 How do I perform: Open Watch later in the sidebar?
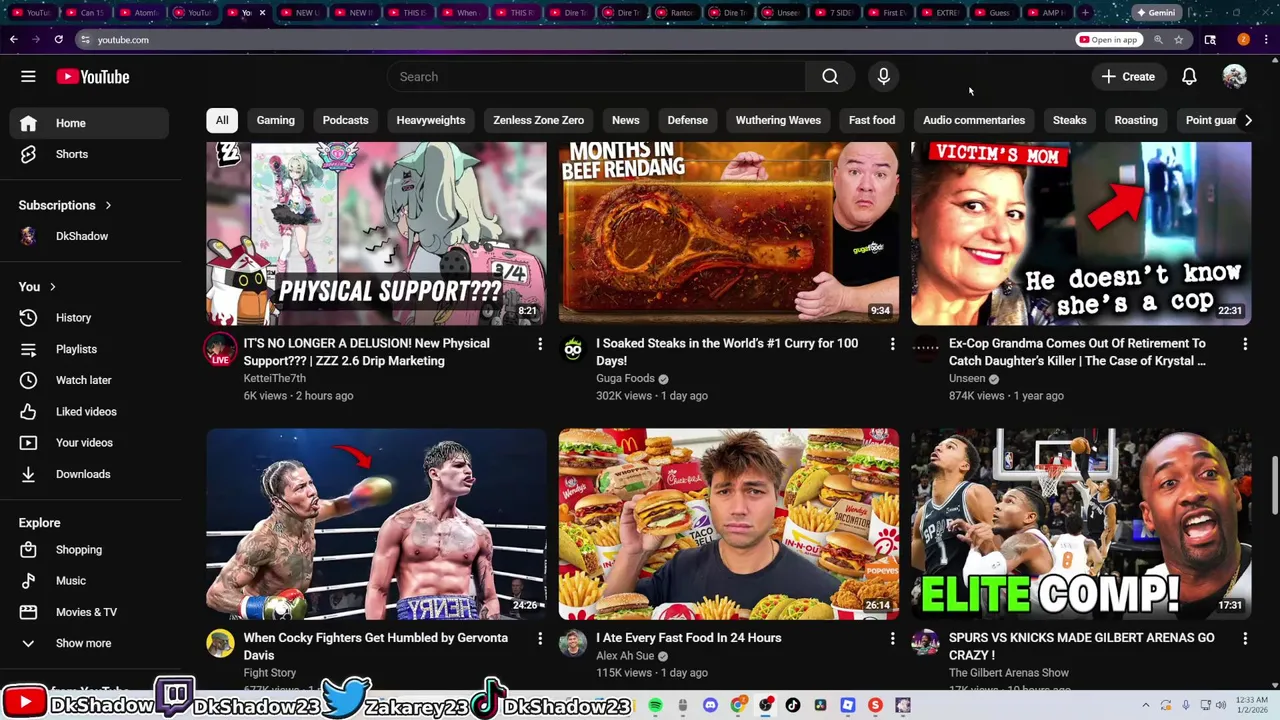pos(90,380)
